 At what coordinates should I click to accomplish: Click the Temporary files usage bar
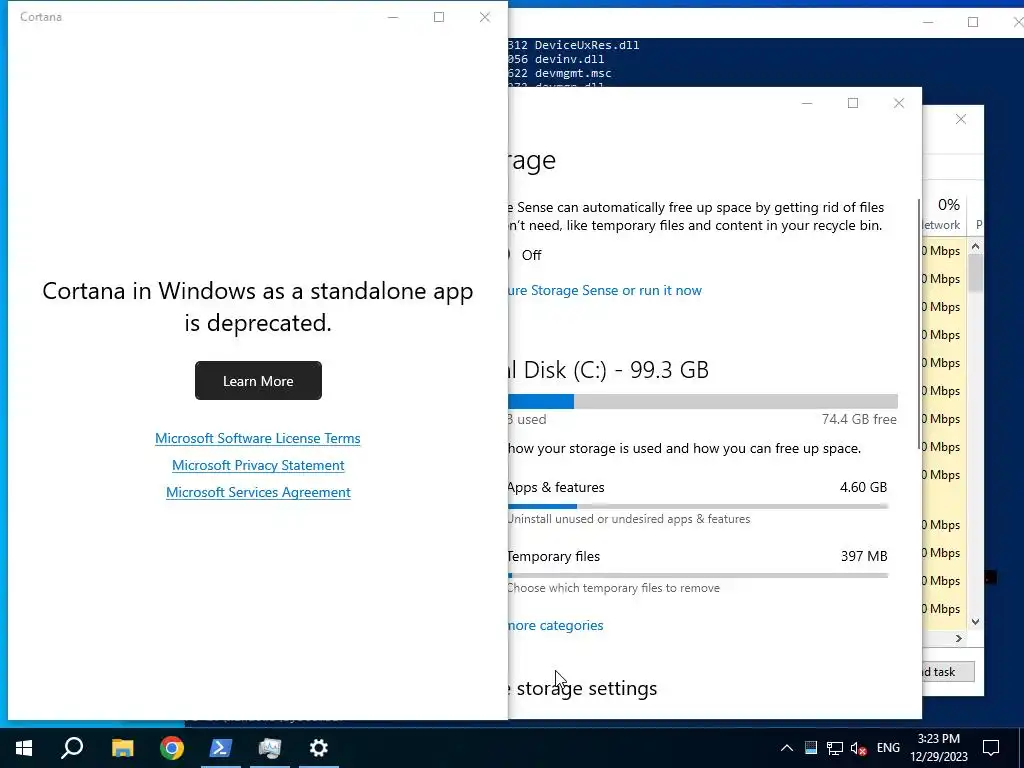click(x=697, y=575)
